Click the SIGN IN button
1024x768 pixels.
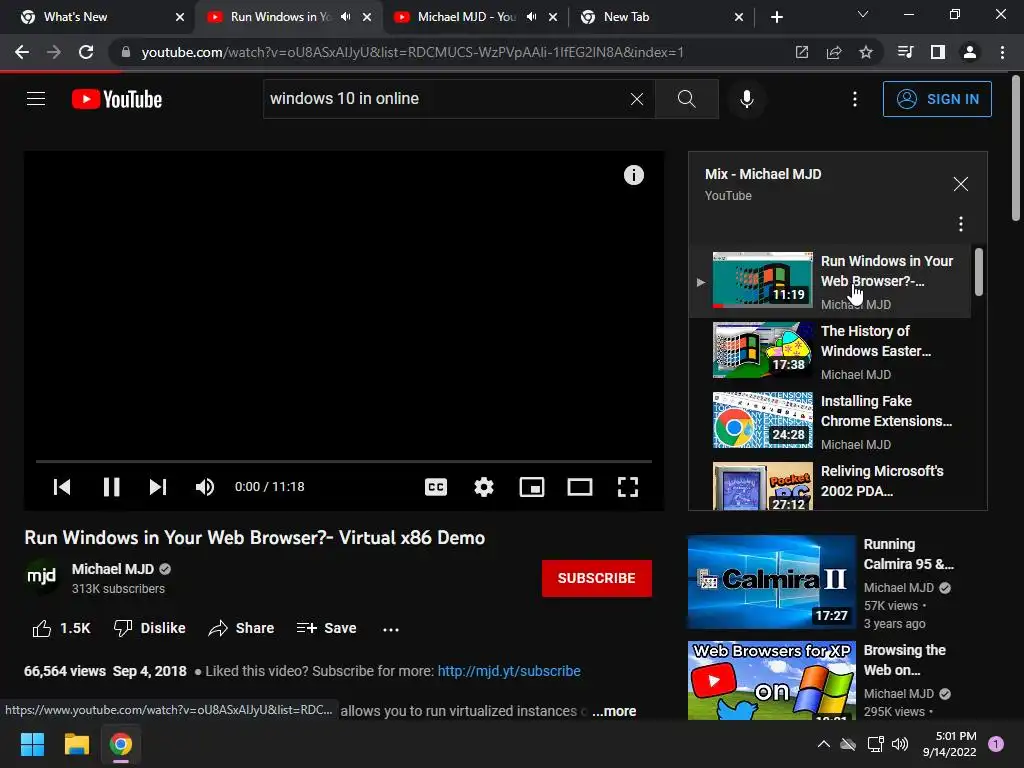click(937, 99)
